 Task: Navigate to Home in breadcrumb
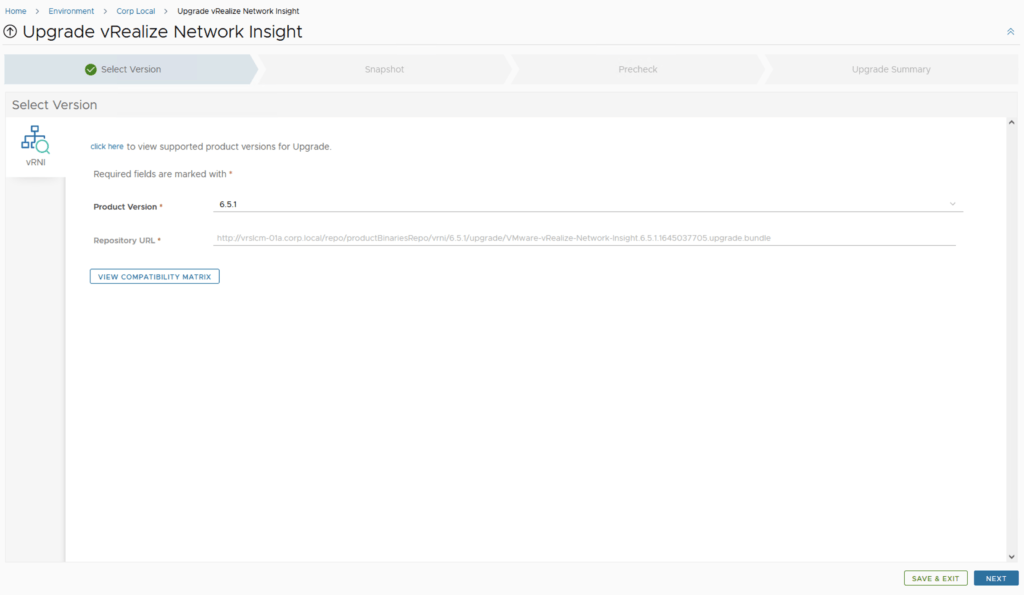(16, 11)
